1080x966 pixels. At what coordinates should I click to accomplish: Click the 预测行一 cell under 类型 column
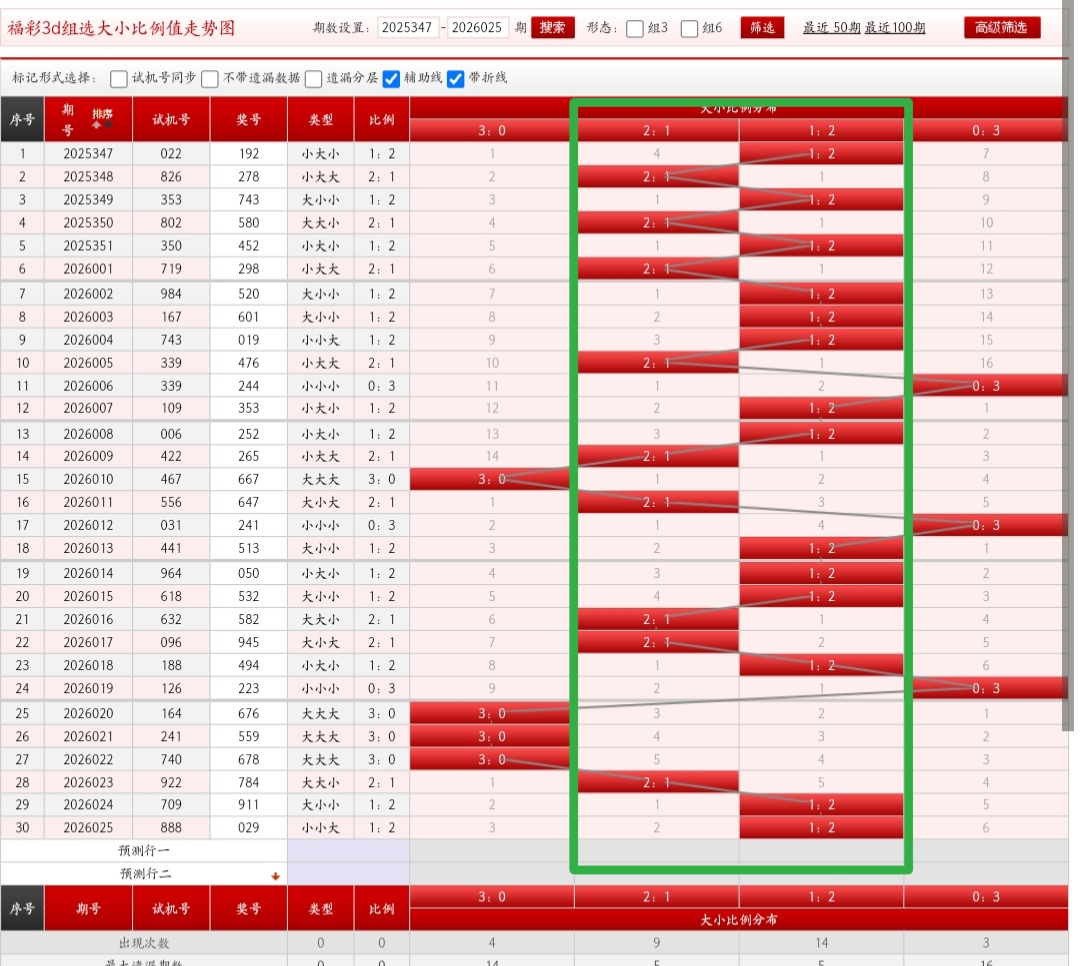coord(320,851)
